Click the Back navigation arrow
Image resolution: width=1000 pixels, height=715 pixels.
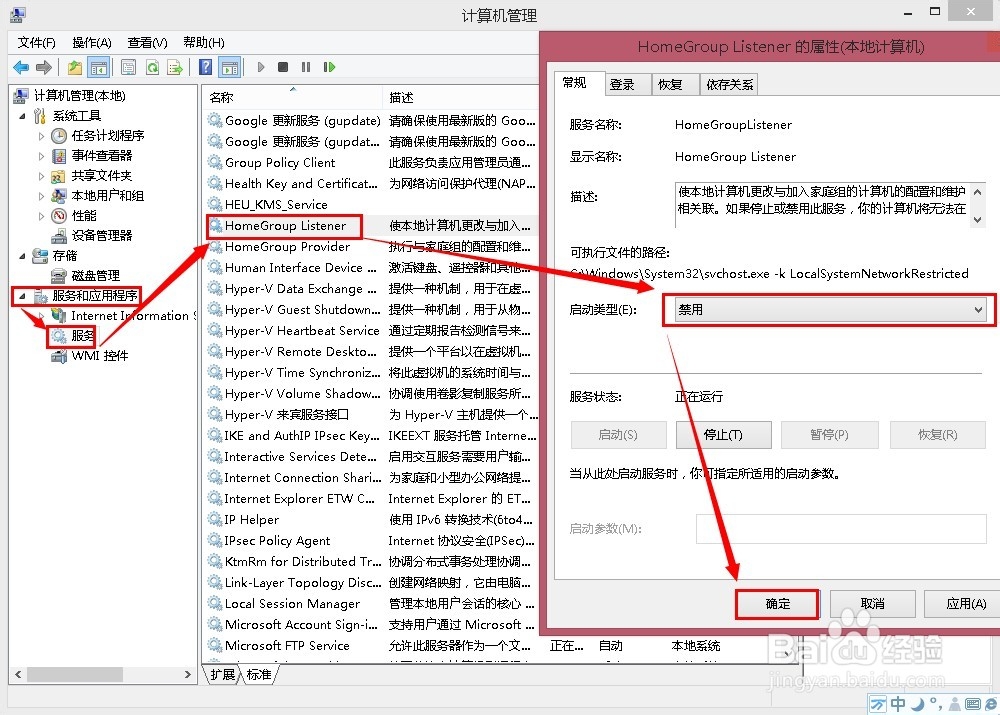(21, 67)
